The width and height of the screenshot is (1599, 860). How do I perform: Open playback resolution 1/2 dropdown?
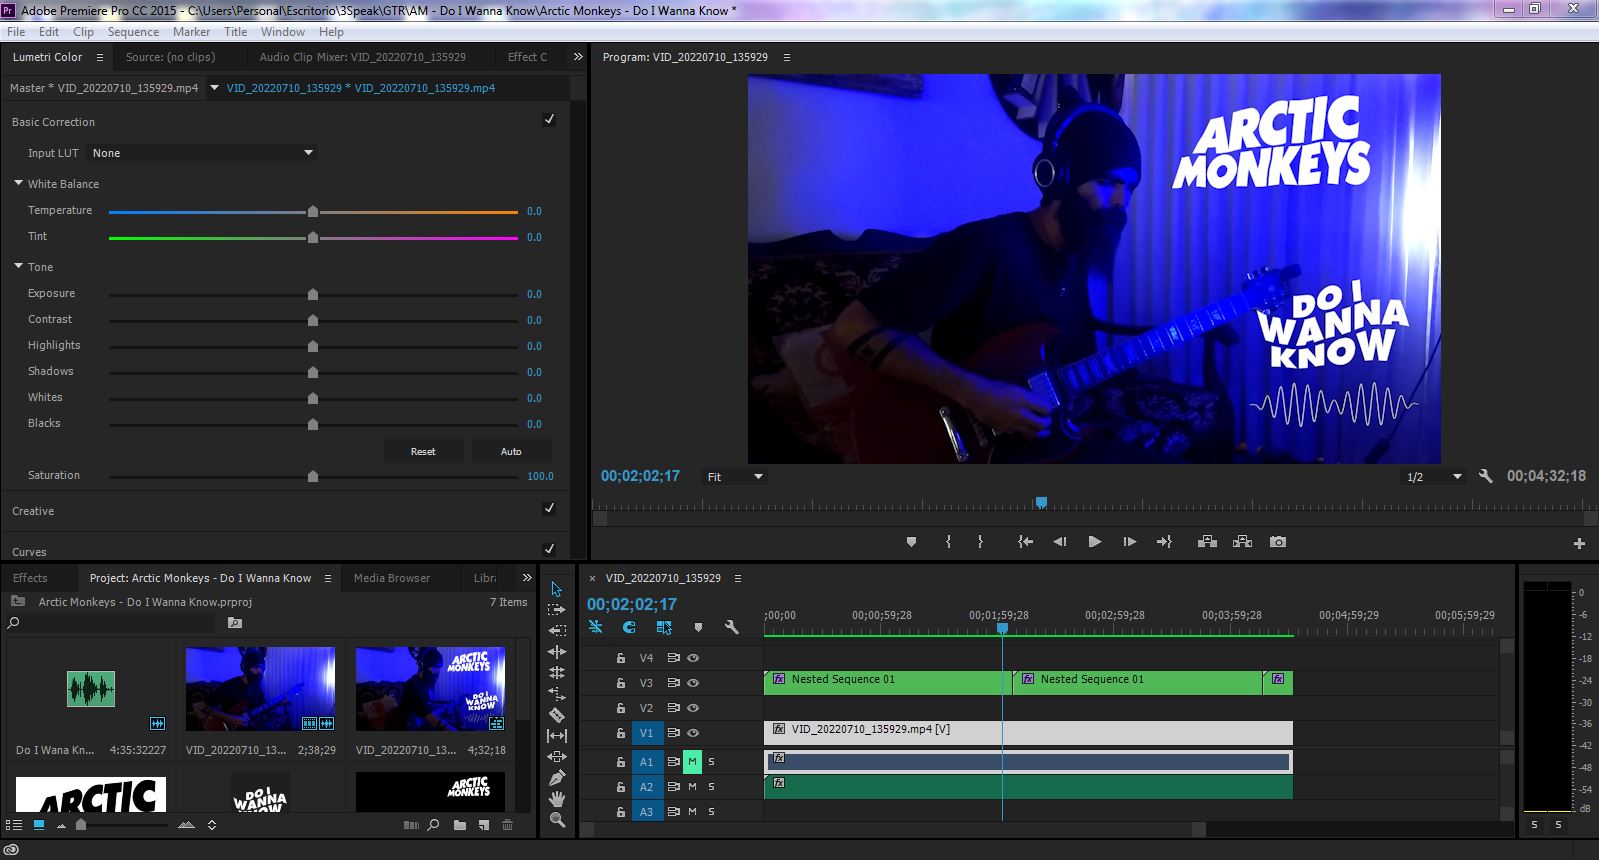(1434, 477)
